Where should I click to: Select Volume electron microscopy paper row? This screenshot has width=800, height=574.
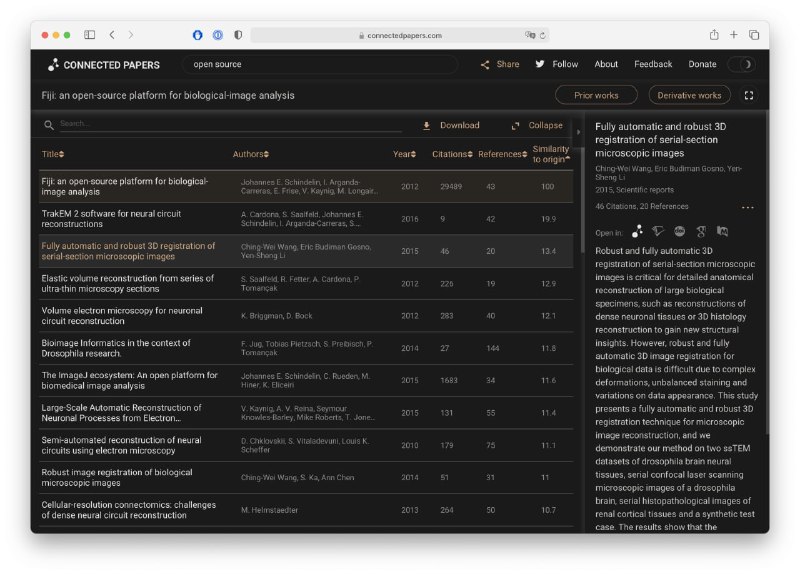pos(306,316)
